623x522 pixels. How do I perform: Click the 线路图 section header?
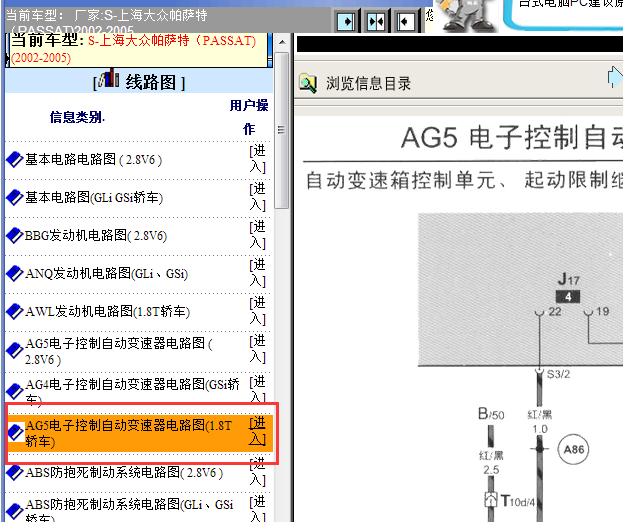[139, 82]
